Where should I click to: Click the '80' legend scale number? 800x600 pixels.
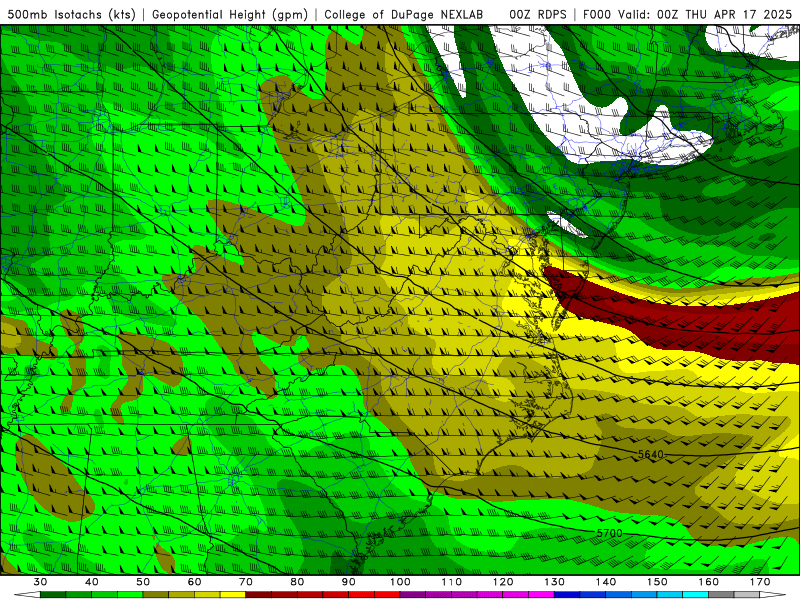click(x=297, y=582)
